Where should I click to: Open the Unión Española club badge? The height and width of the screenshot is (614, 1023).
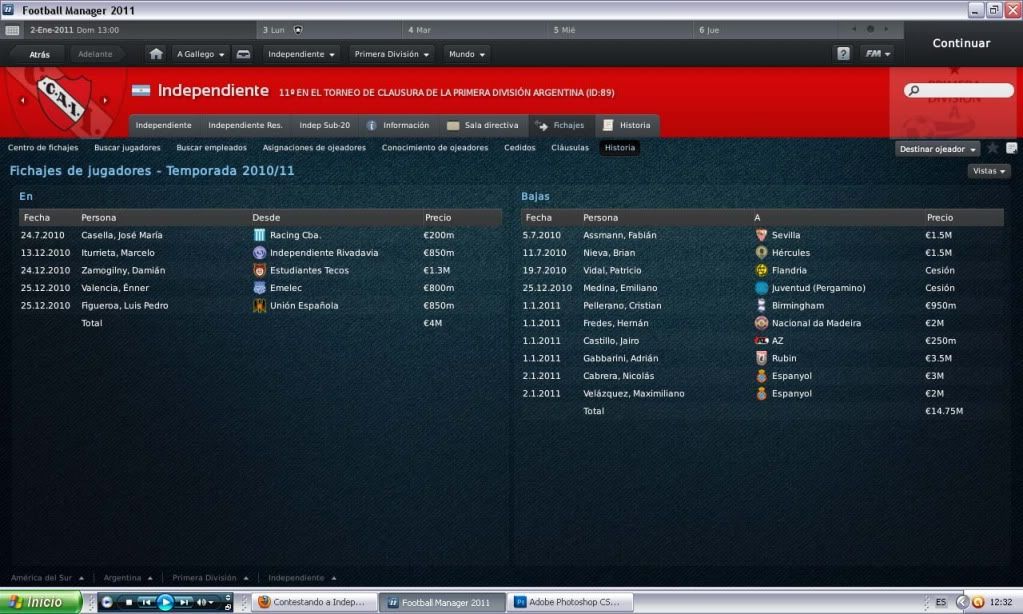pyautogui.click(x=259, y=305)
